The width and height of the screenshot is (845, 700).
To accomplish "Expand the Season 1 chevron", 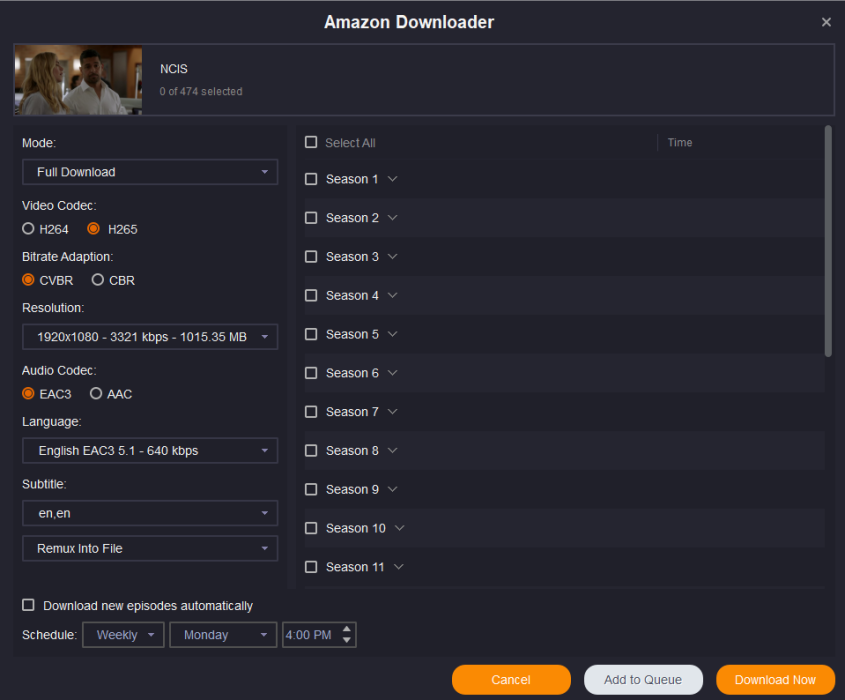I will tap(392, 179).
